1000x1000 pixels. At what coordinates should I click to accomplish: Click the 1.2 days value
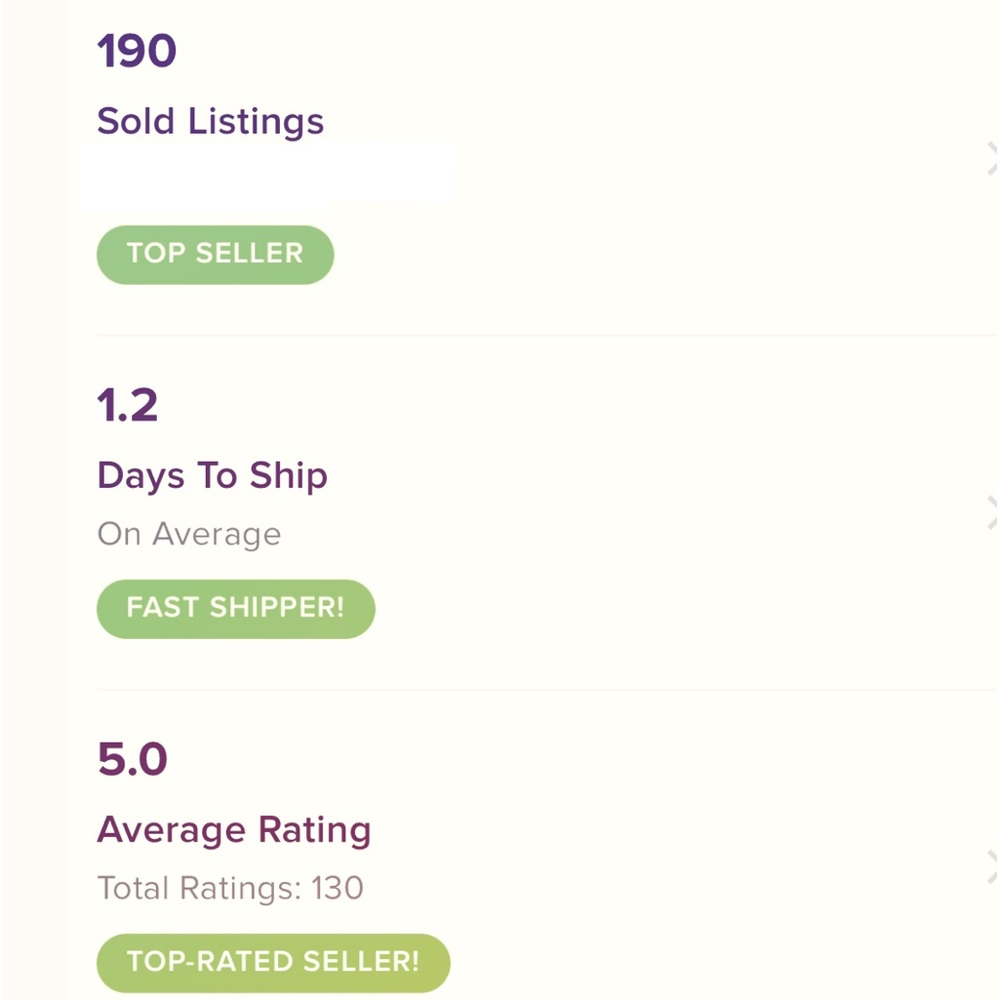point(128,406)
